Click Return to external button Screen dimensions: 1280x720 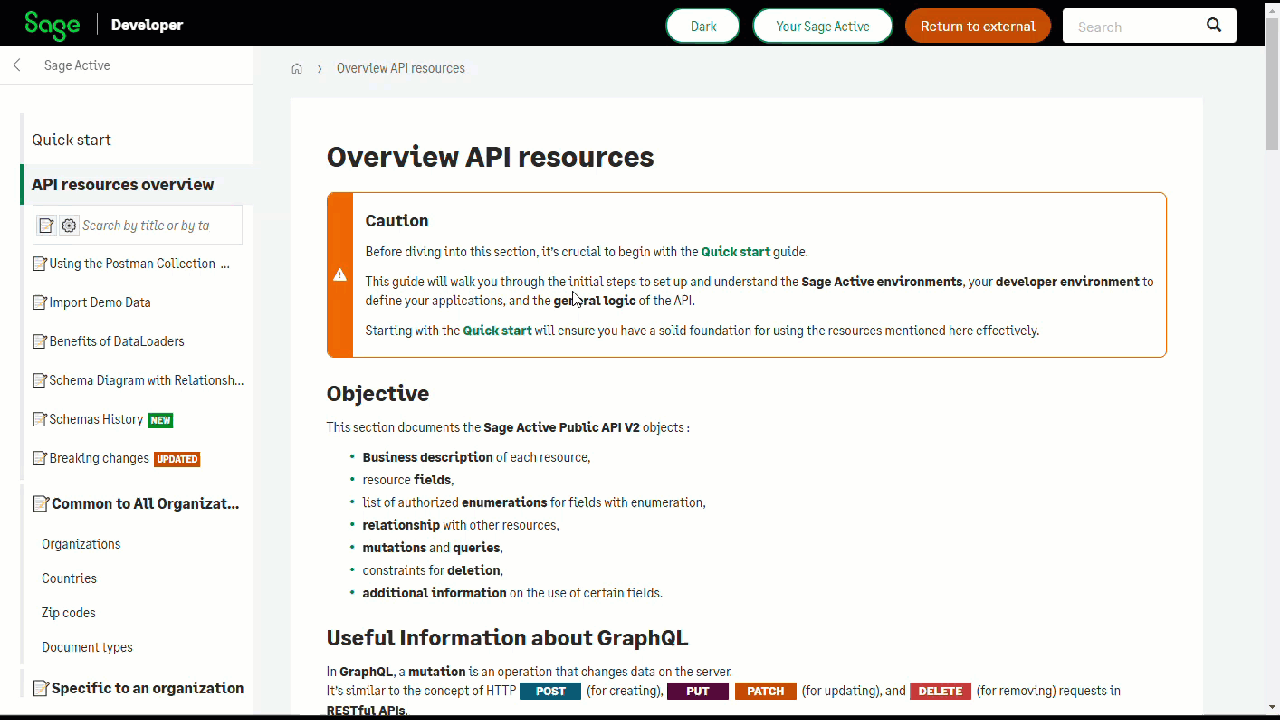point(978,26)
